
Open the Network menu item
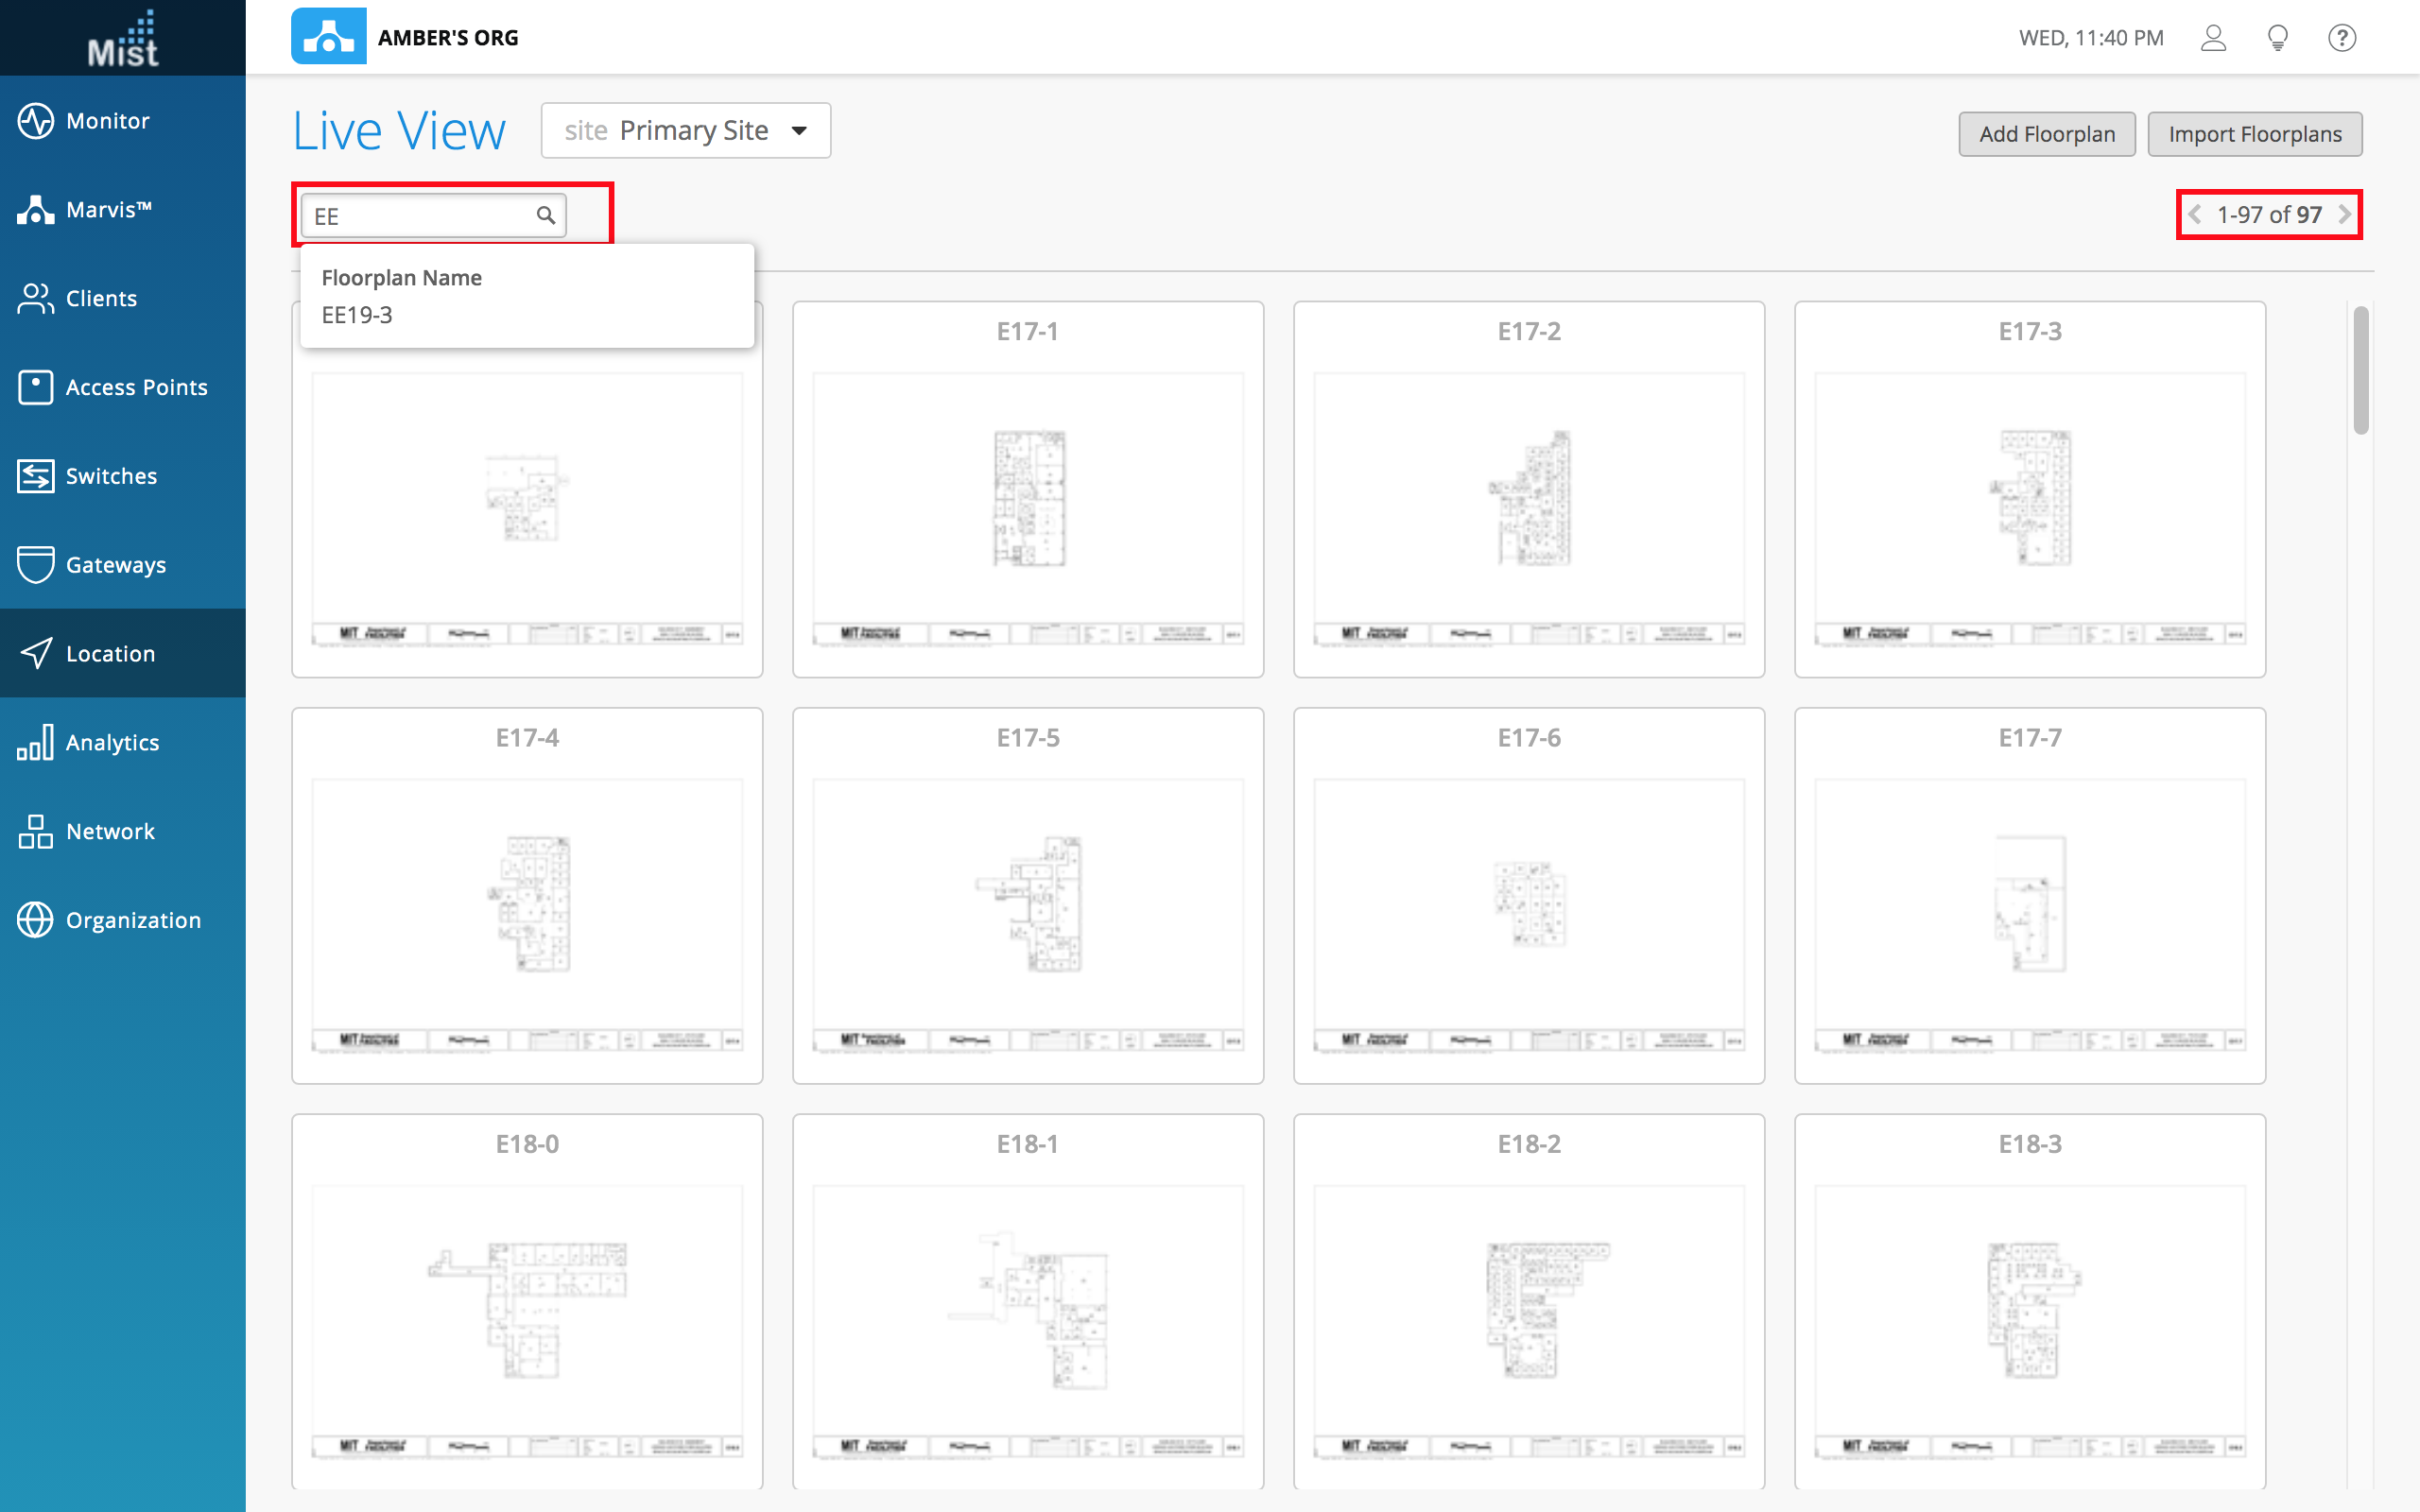tap(110, 831)
